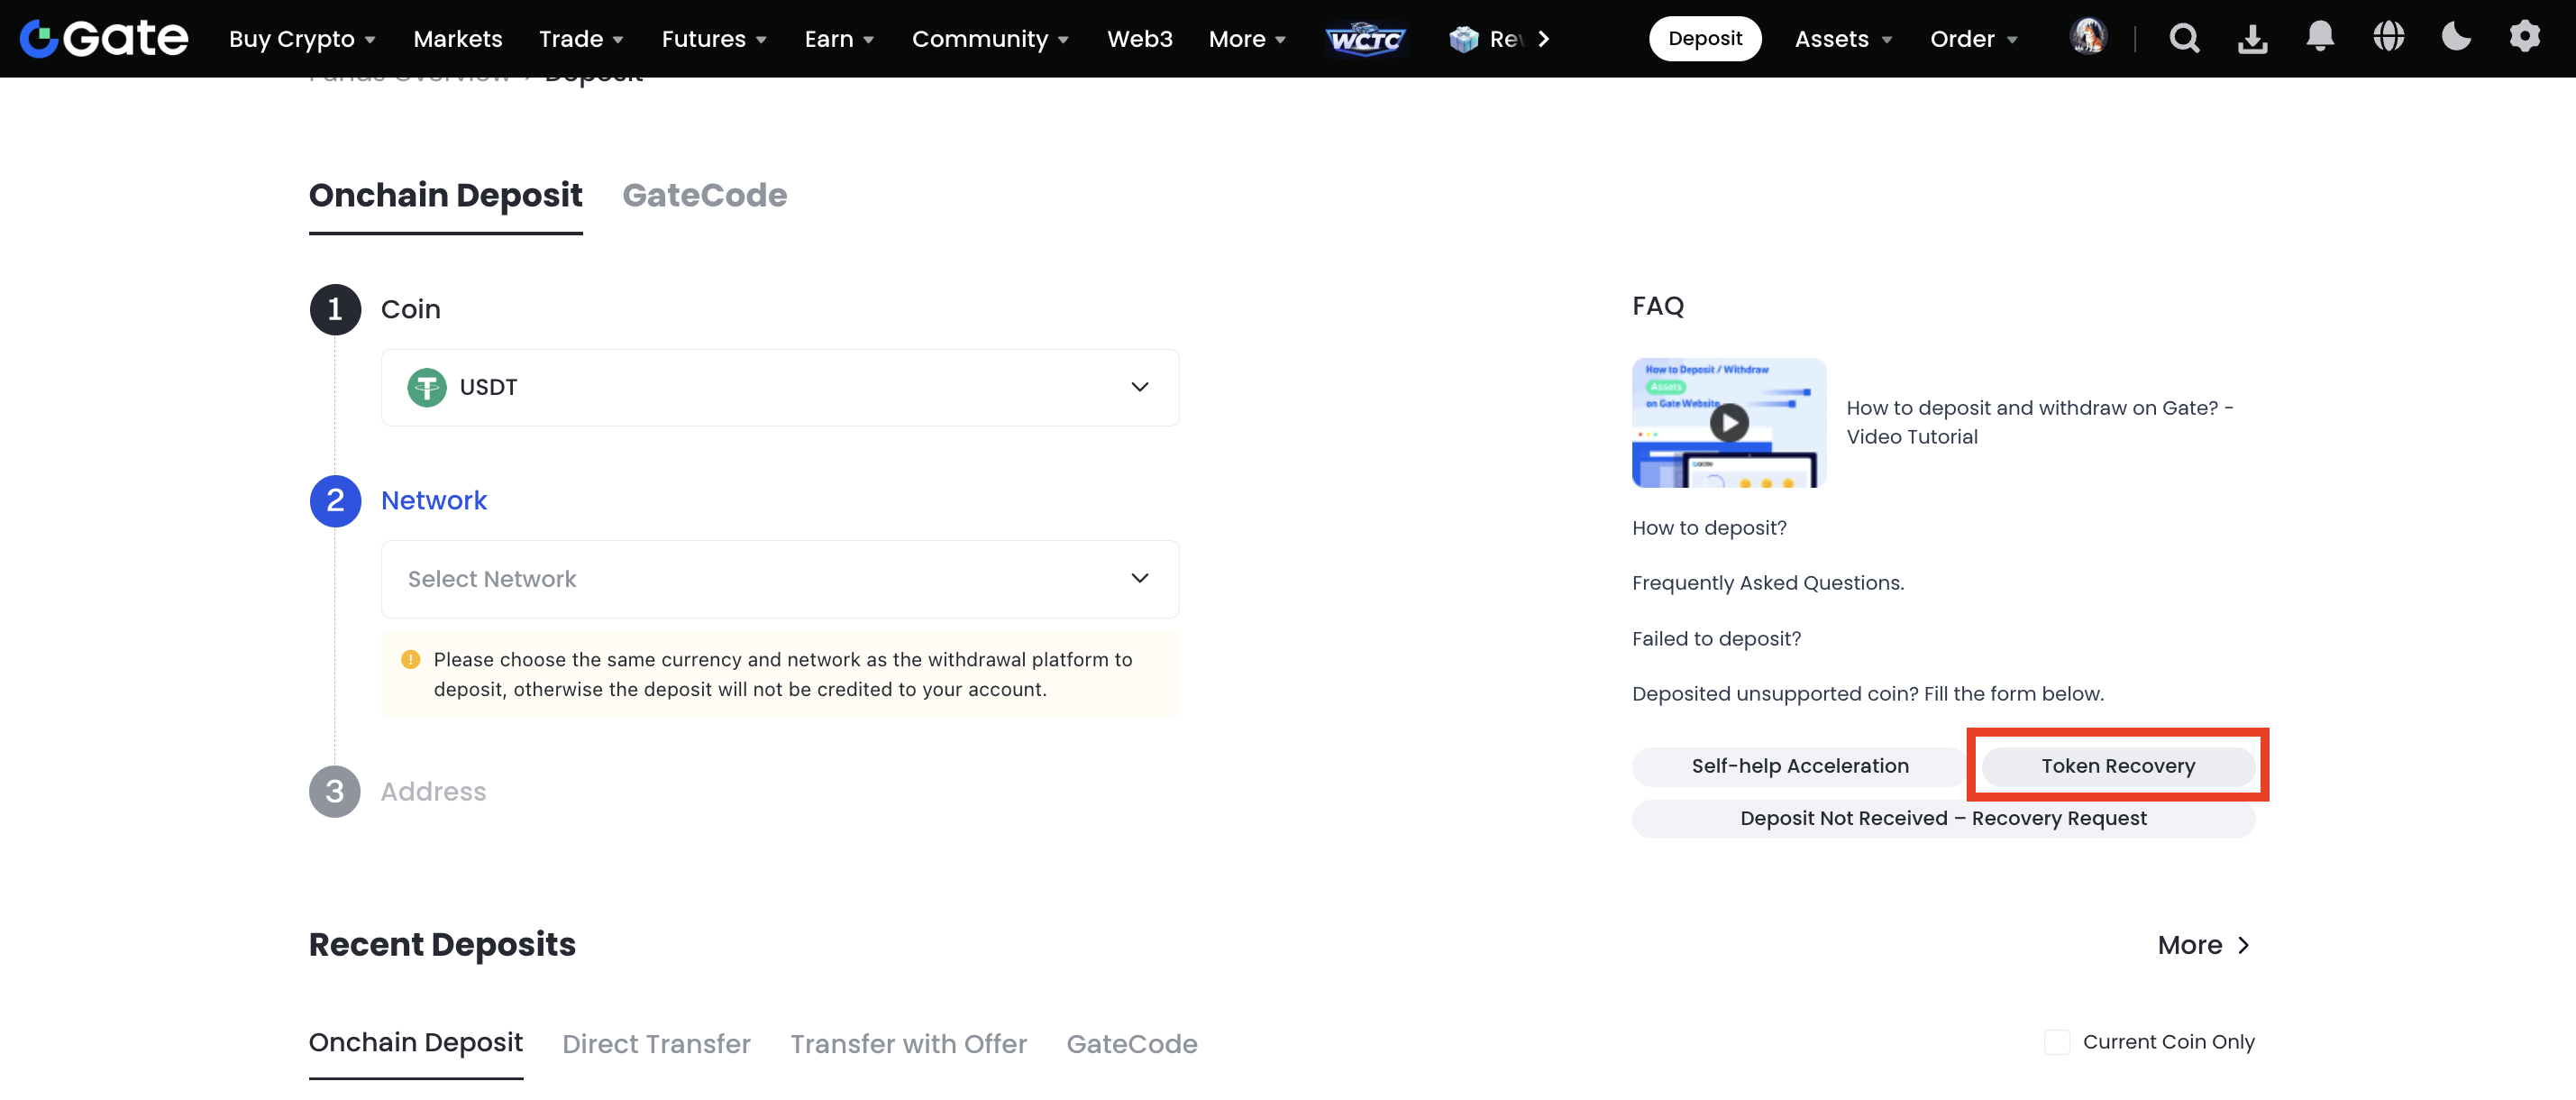Image resolution: width=2576 pixels, height=1100 pixels.
Task: Click the Token Recovery button
Action: click(x=2118, y=766)
